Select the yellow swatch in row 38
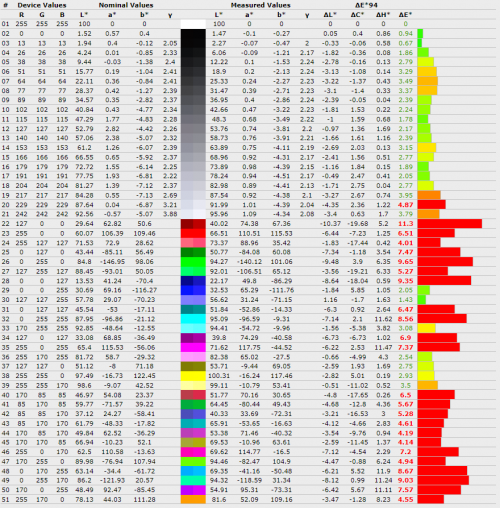Image resolution: width=500 pixels, height=508 pixels. pos(193,376)
